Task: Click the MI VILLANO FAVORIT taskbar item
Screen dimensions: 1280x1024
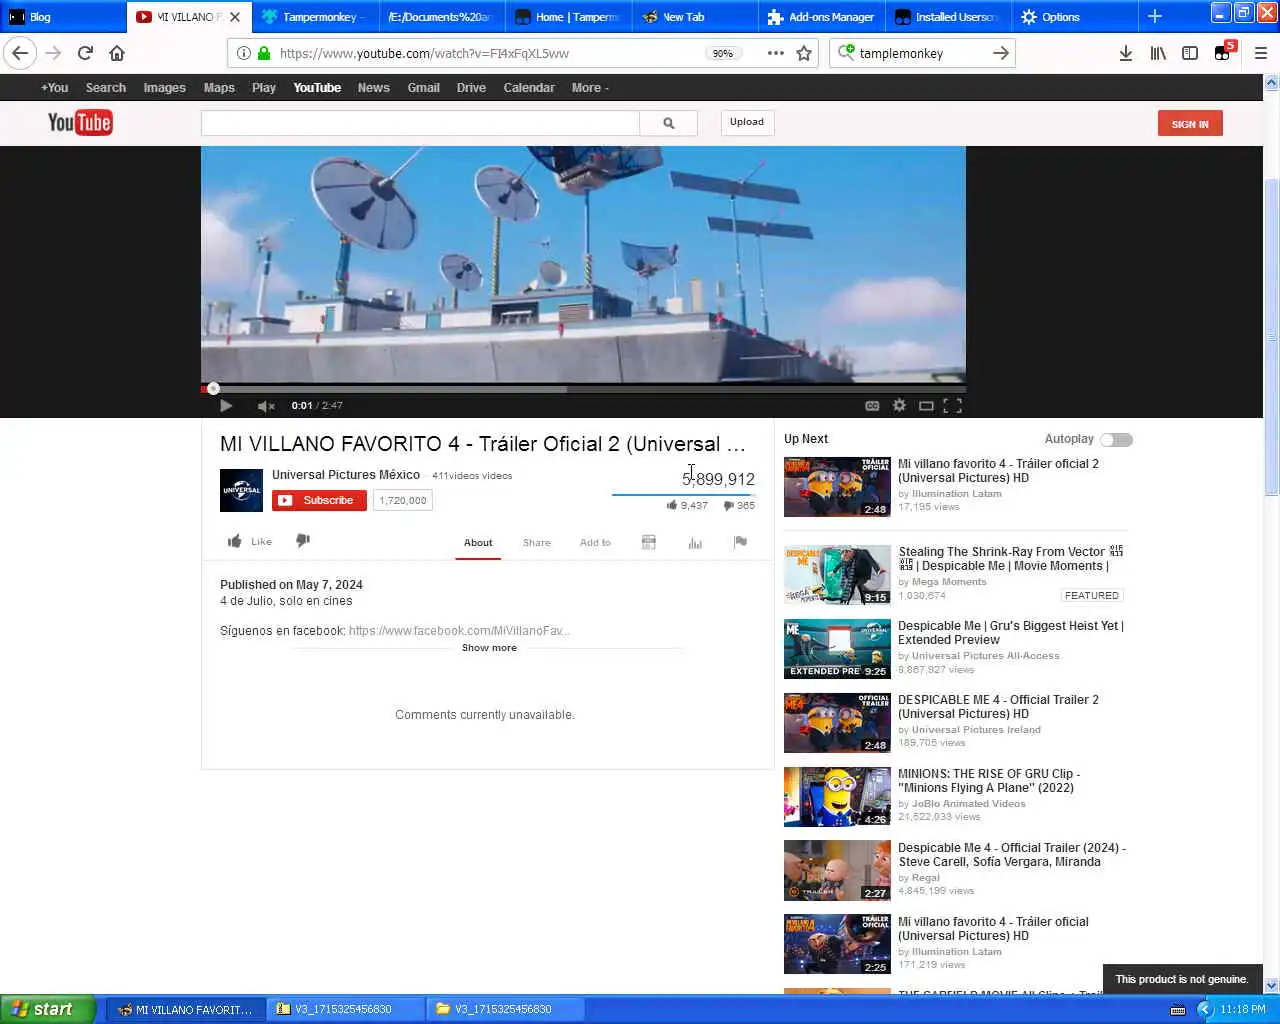Action: point(186,1009)
